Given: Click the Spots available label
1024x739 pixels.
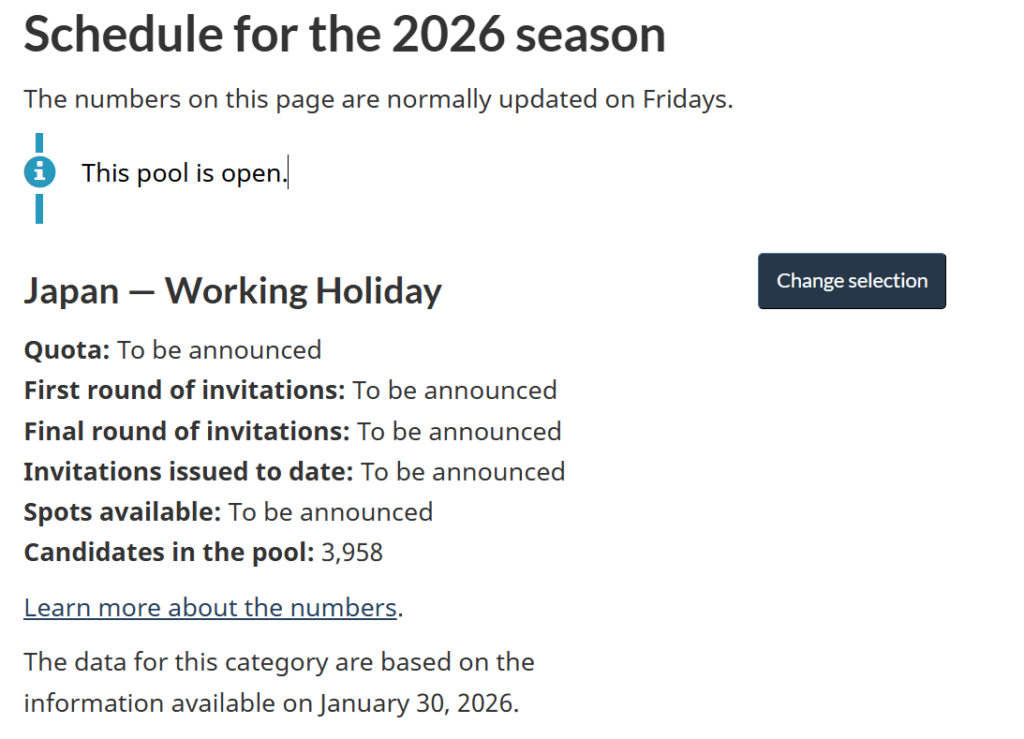Looking at the screenshot, I should [122, 512].
